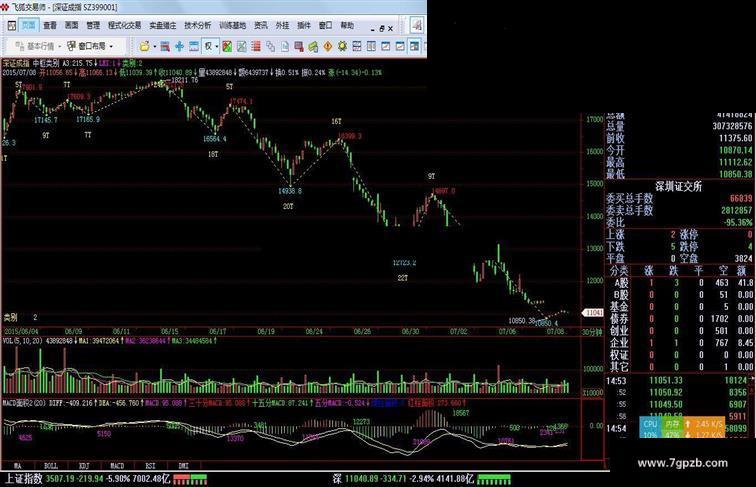Click the pink icon at menu bar's right end

(416, 26)
